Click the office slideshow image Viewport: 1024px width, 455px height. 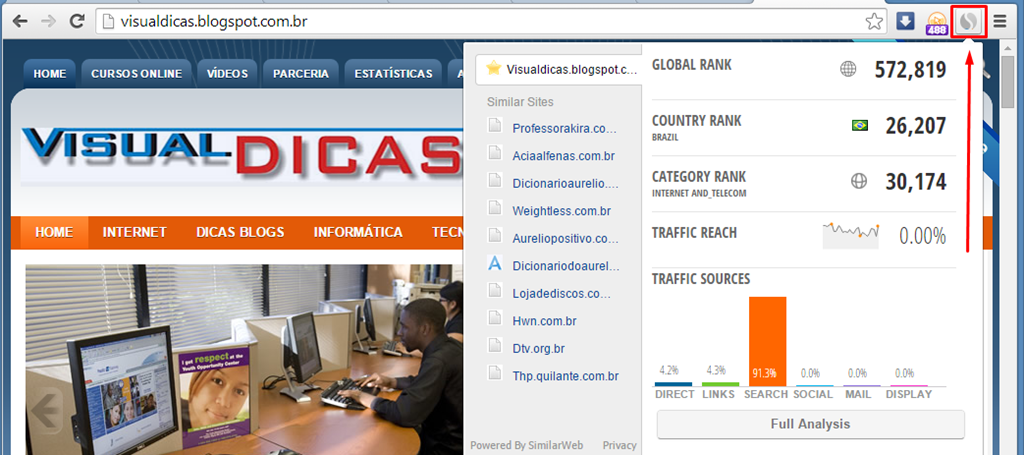pos(244,359)
